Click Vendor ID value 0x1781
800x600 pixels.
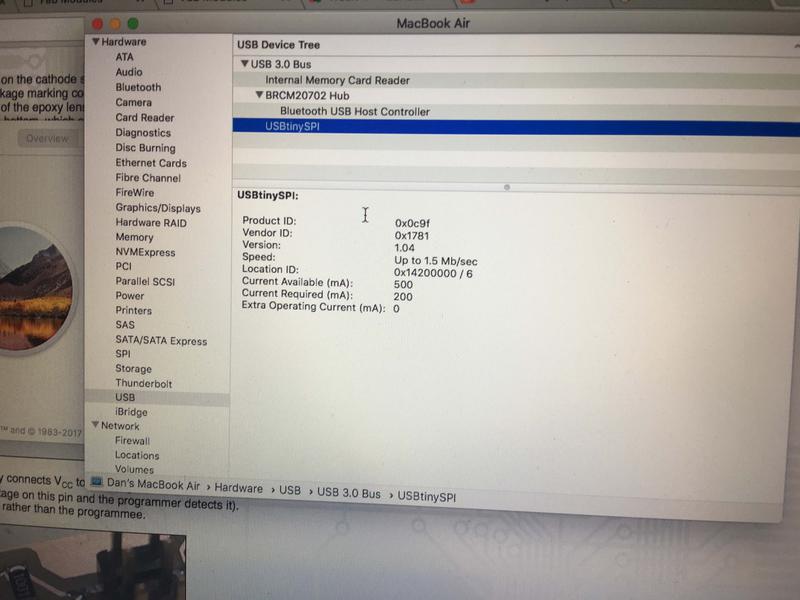pyautogui.click(x=412, y=236)
